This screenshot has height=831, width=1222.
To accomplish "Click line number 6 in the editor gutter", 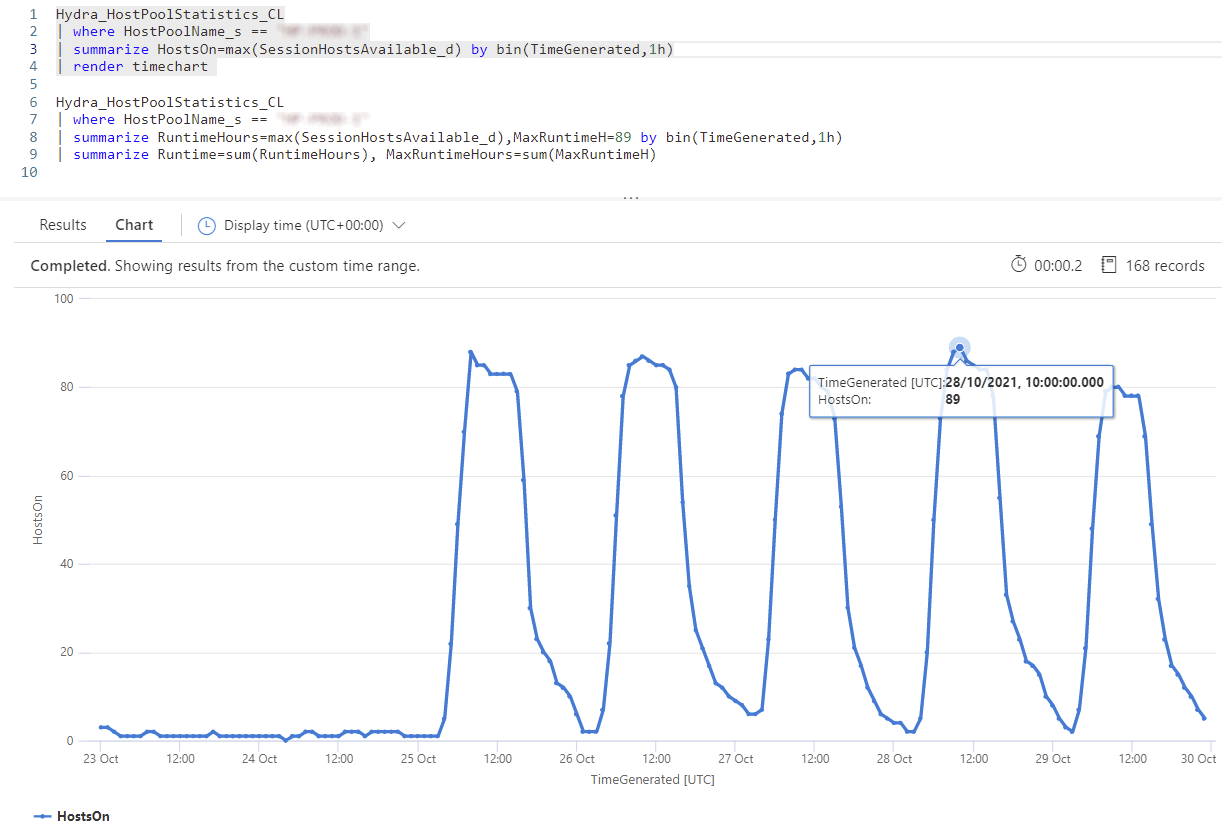I will point(34,102).
